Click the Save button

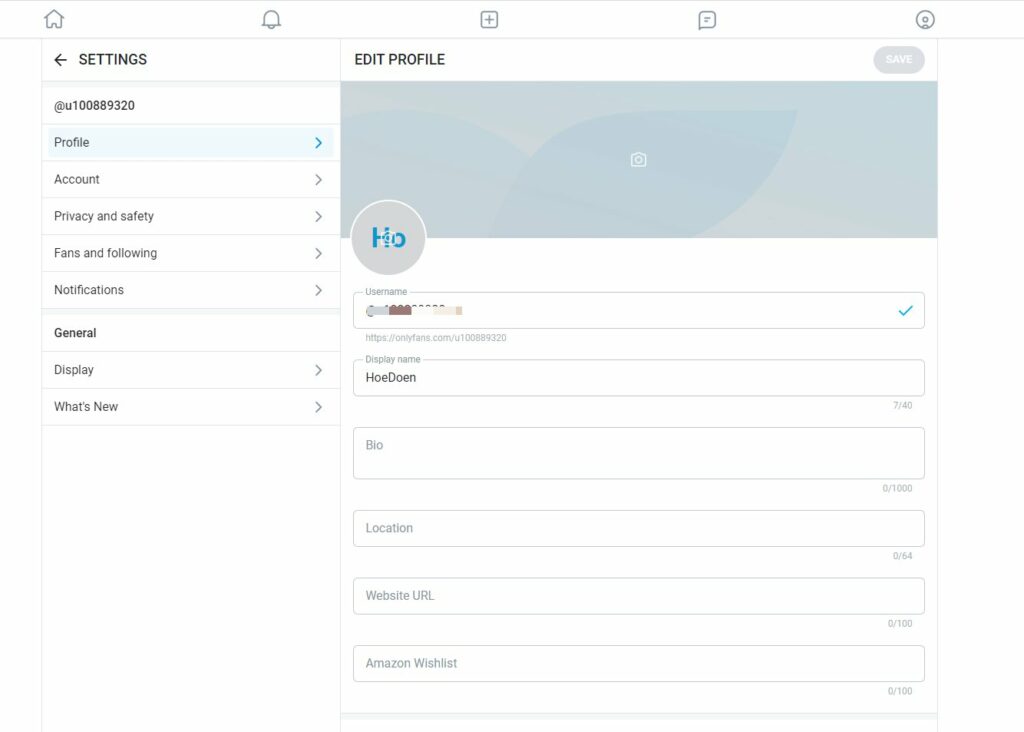899,59
